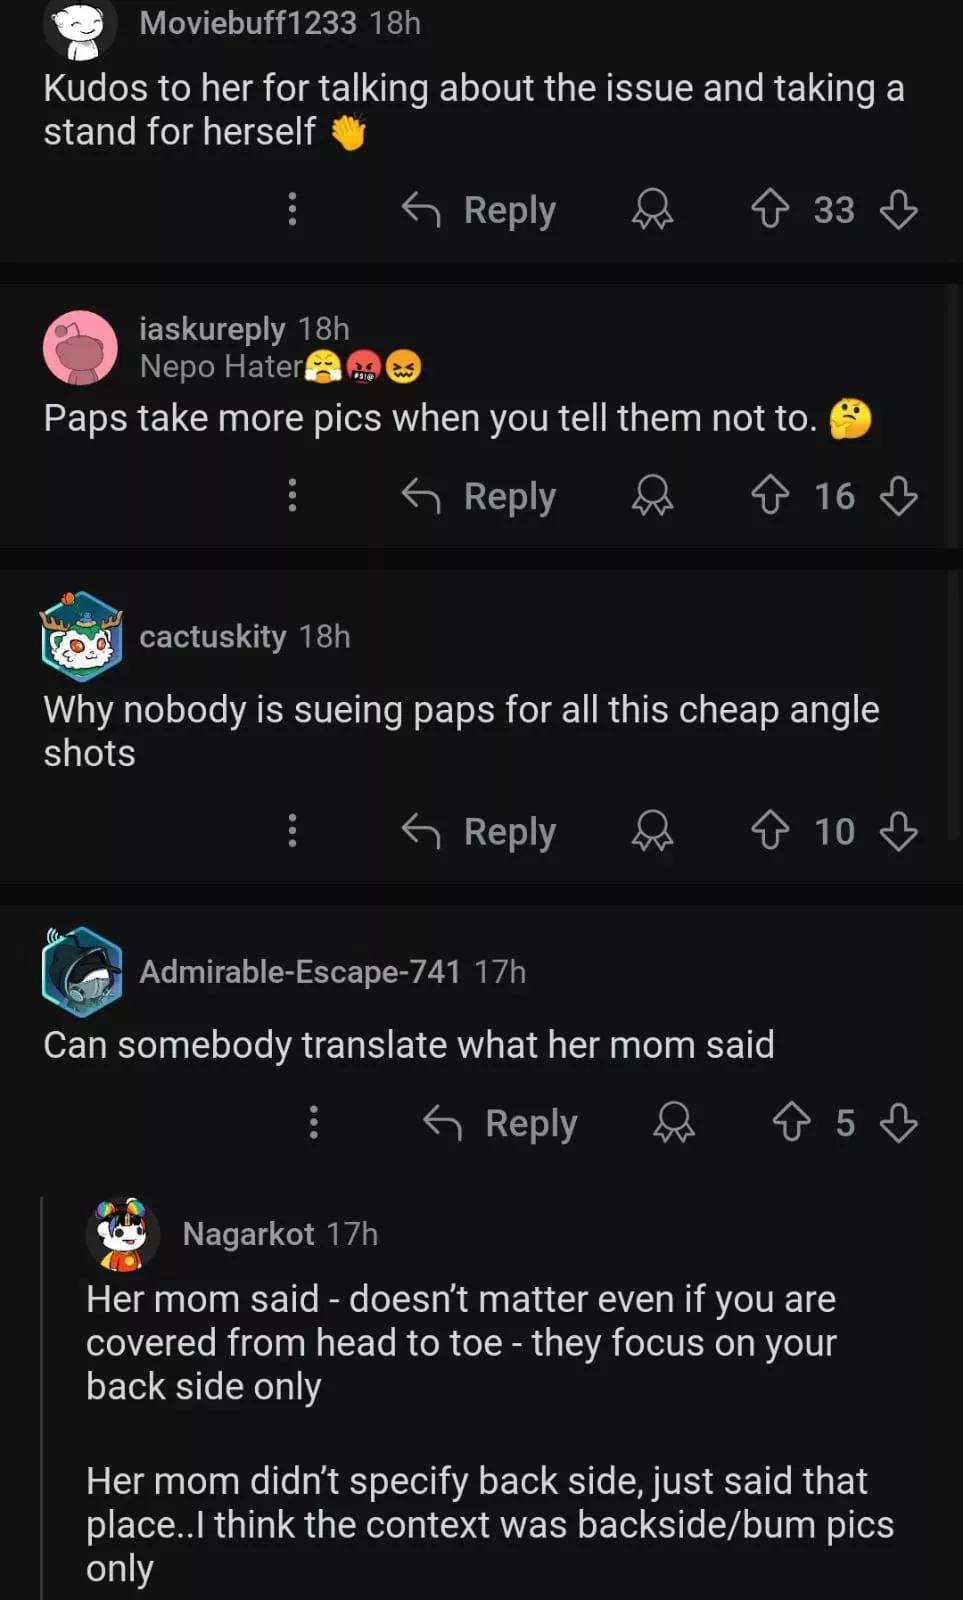The width and height of the screenshot is (963, 1600).
Task: Downvote iaskureply's comment
Action: [898, 495]
